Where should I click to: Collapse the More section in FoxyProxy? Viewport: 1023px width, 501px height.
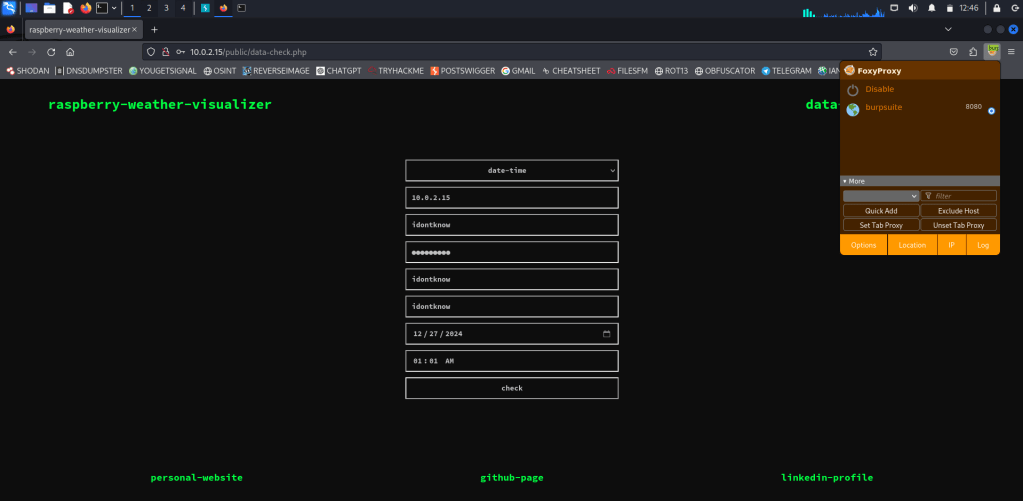click(x=855, y=181)
